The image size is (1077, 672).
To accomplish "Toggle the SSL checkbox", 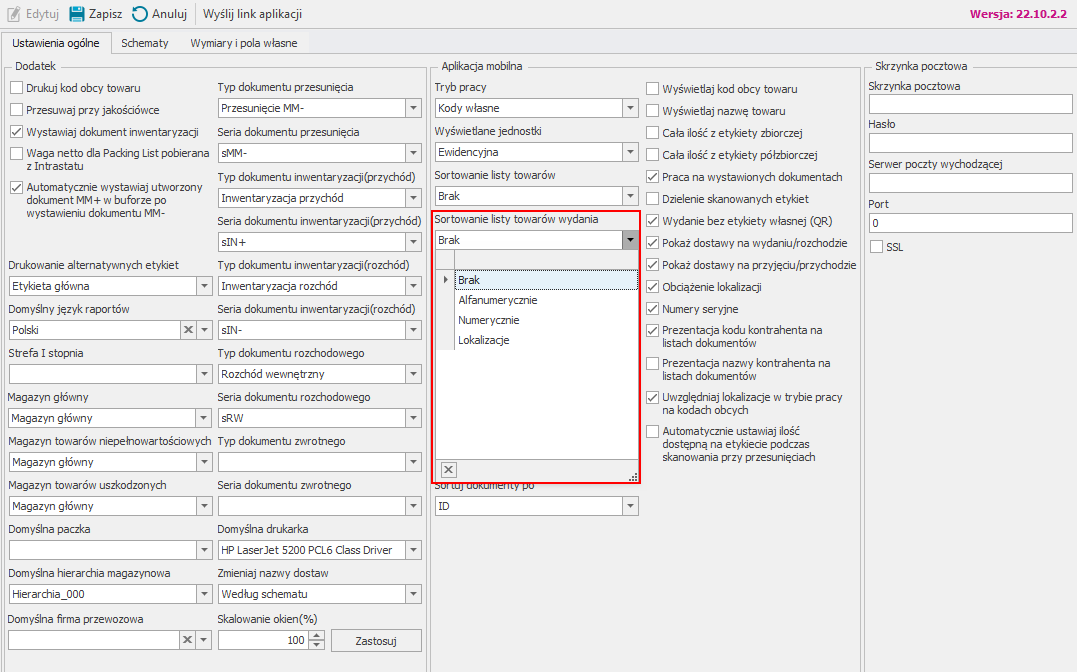I will [877, 247].
